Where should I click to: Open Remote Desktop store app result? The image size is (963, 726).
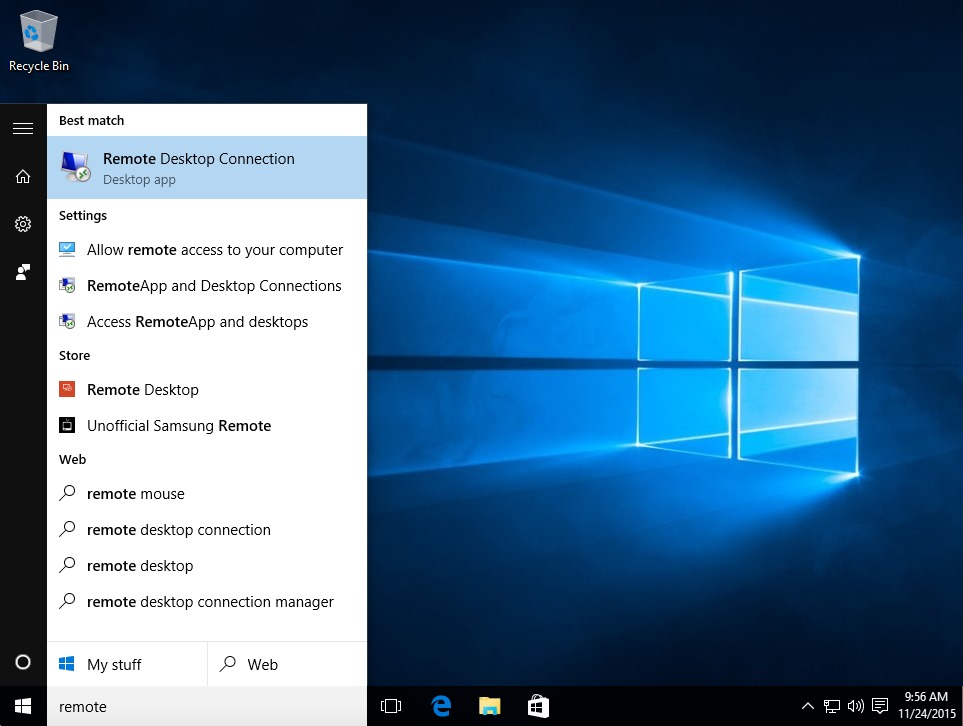(x=207, y=390)
